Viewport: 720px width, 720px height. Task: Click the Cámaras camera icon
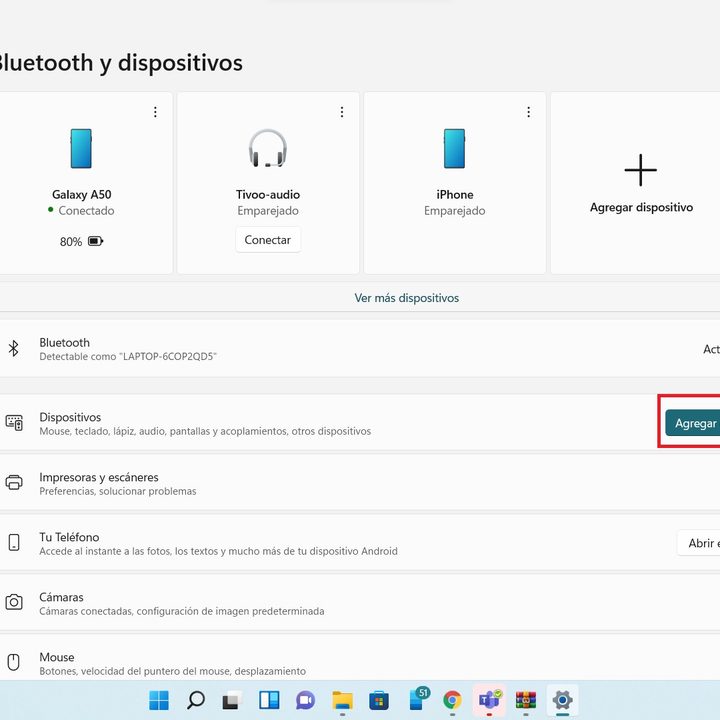[x=14, y=602]
